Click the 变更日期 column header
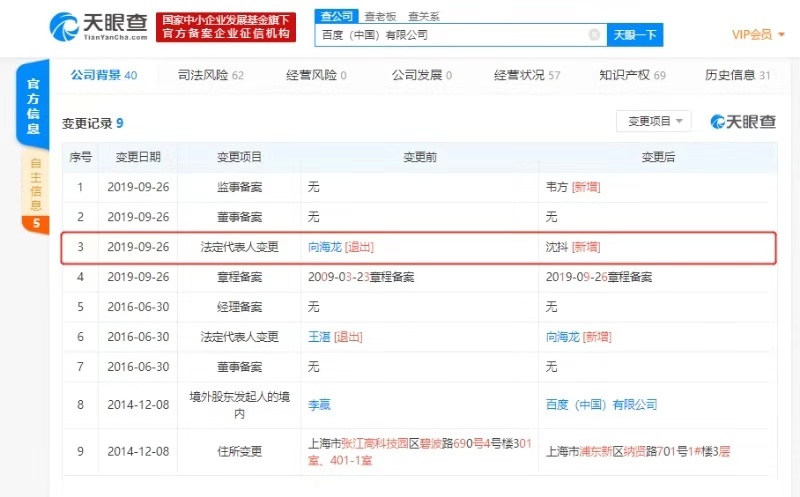The height and width of the screenshot is (497, 800). [x=138, y=157]
